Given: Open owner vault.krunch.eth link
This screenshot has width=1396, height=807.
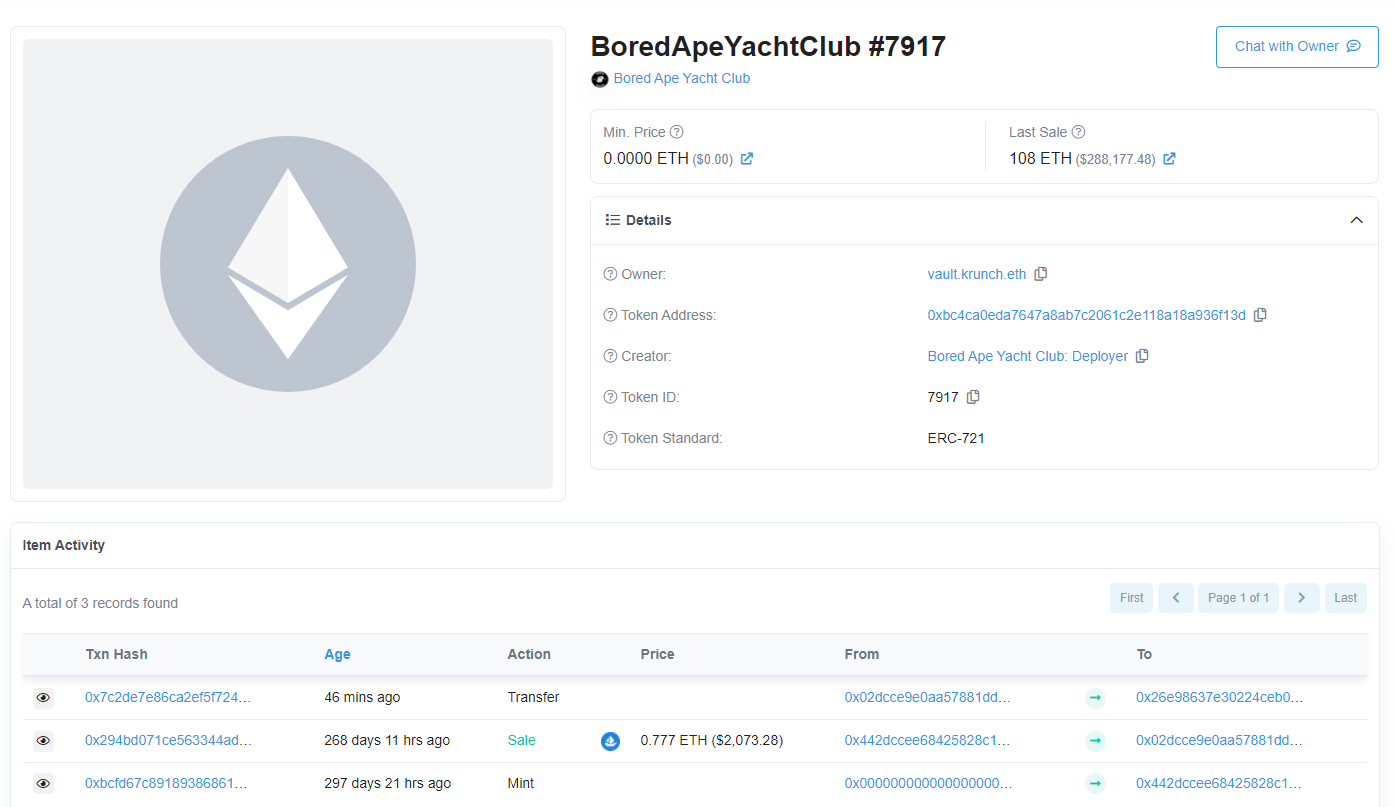Looking at the screenshot, I should [x=977, y=274].
